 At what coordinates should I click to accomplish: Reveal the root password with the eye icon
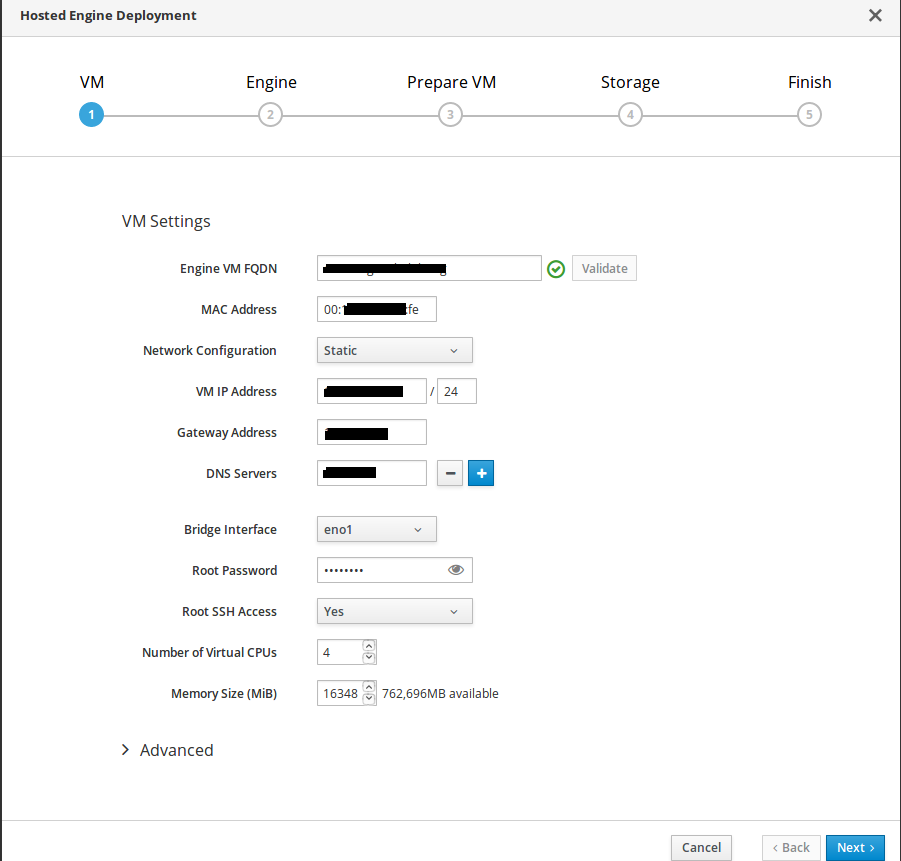pos(456,570)
